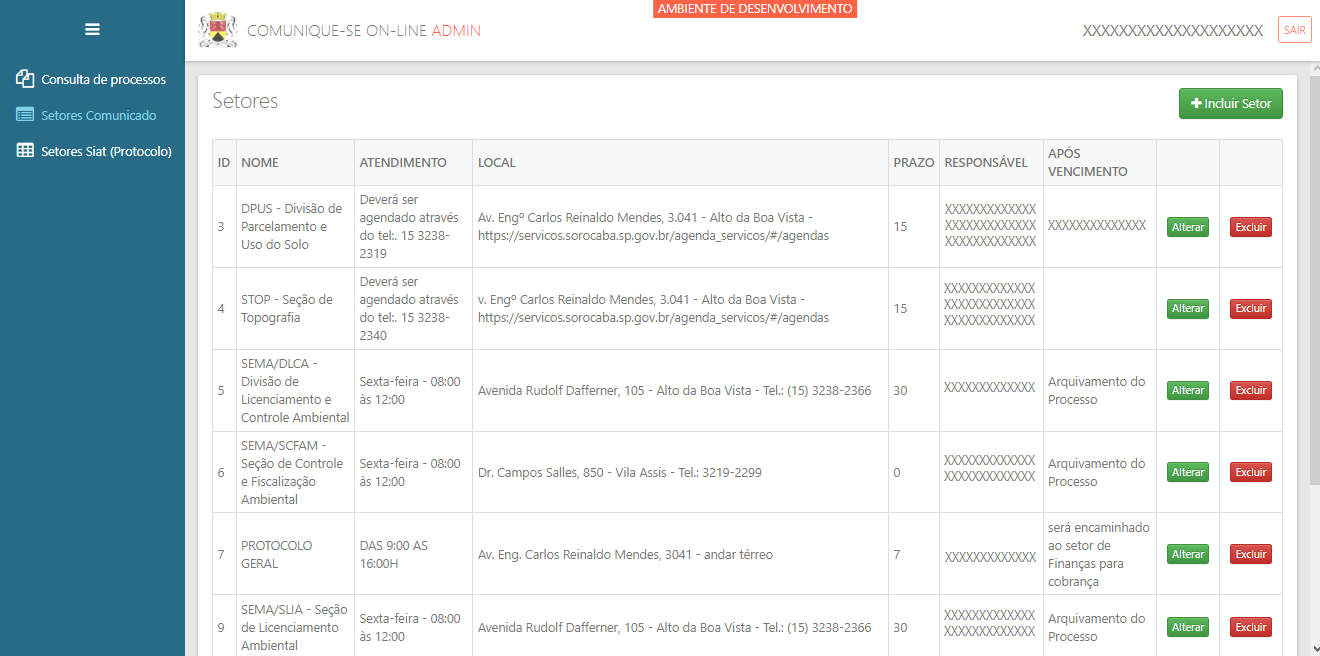The height and width of the screenshot is (656, 1320).
Task: Click the PROTOCOLO GERAL name cell
Action: coord(295,554)
